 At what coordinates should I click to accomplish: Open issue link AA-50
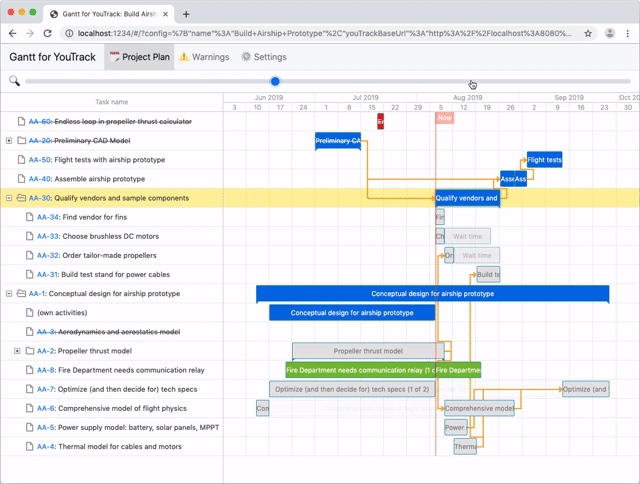click(x=40, y=160)
